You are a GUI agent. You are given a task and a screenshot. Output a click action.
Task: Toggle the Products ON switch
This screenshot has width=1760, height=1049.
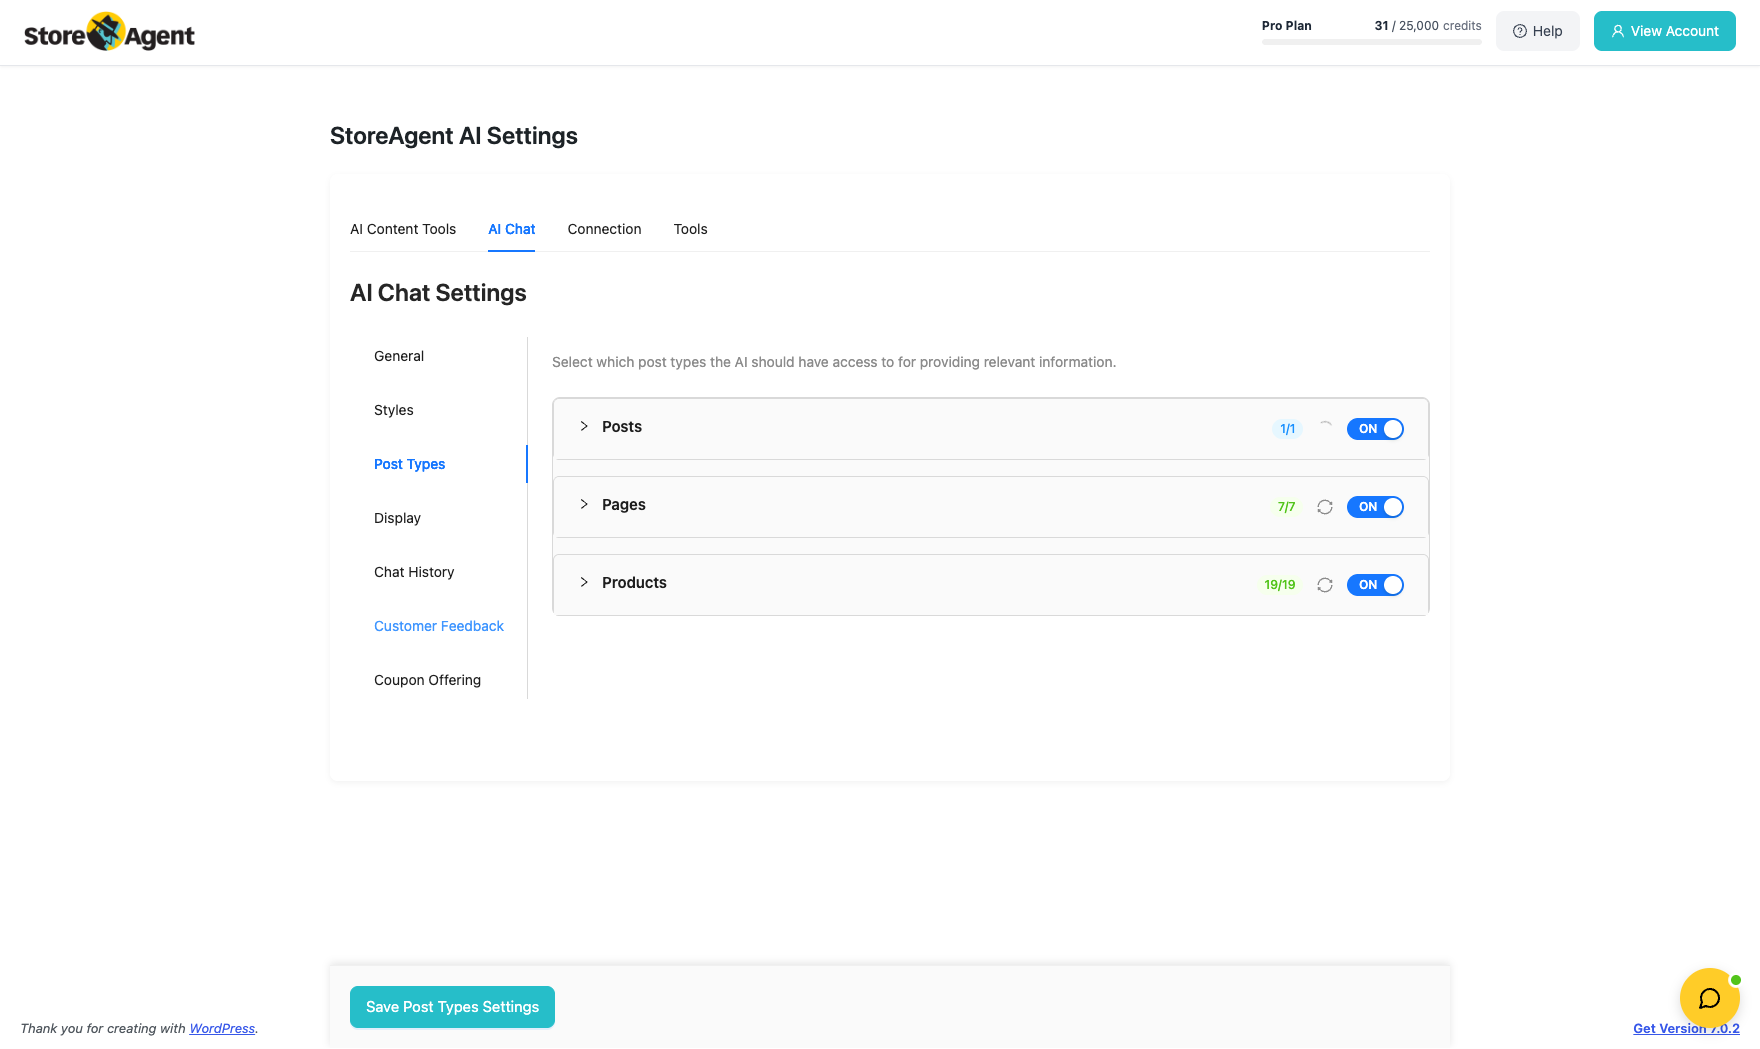pos(1375,585)
